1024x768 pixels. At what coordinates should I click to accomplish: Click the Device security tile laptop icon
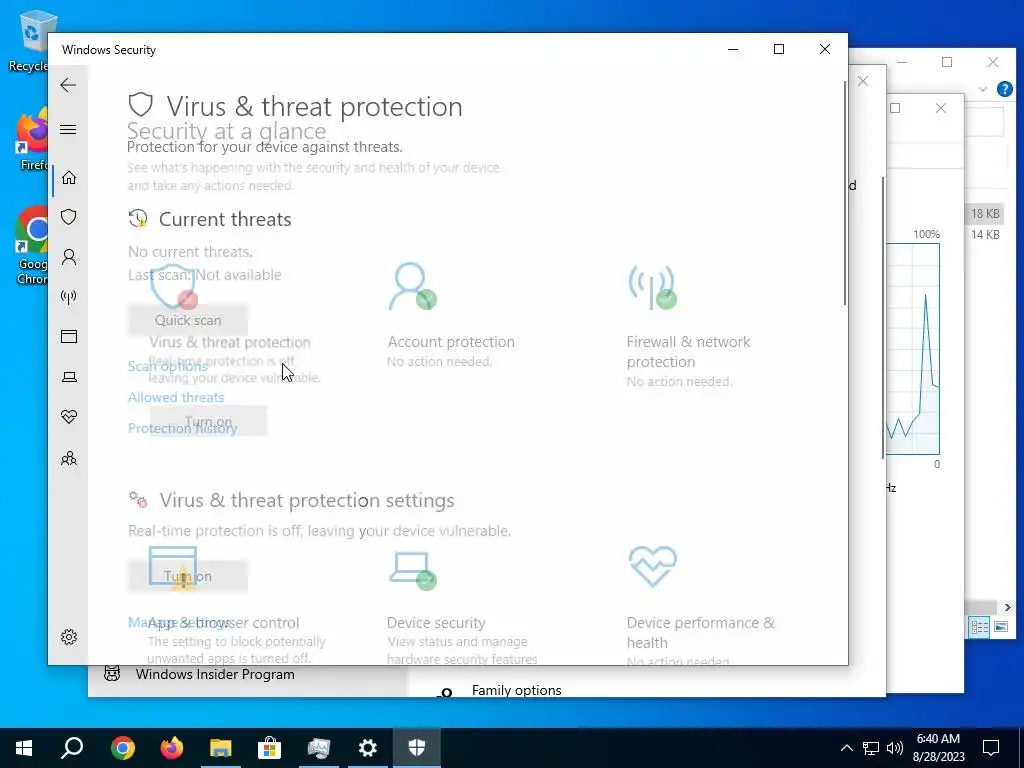[412, 570]
